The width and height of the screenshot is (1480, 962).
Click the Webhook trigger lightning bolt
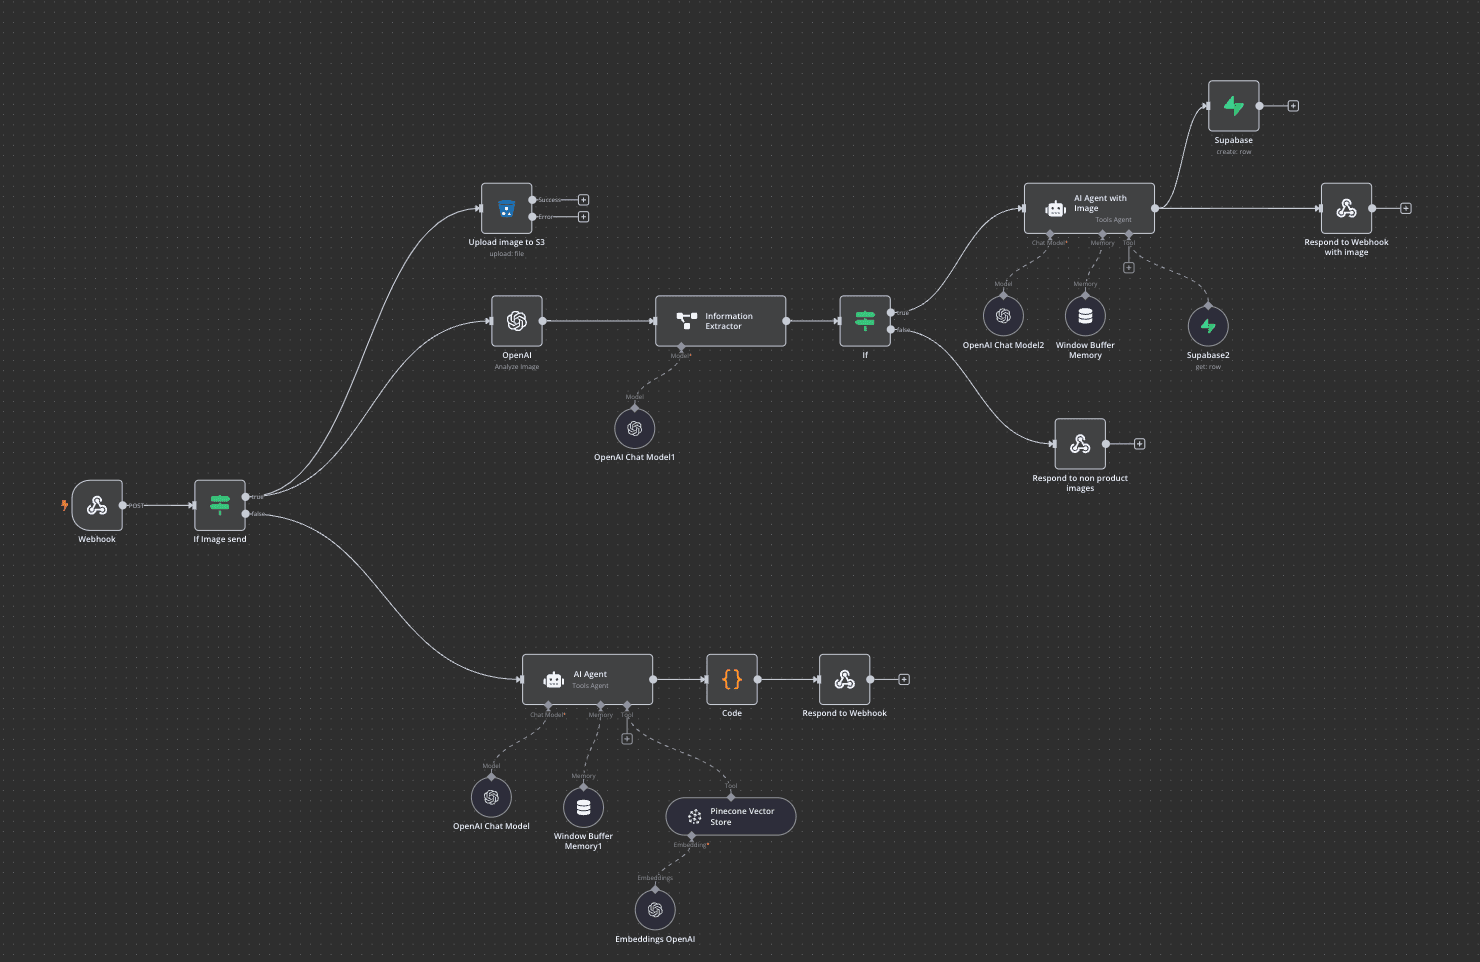[64, 505]
